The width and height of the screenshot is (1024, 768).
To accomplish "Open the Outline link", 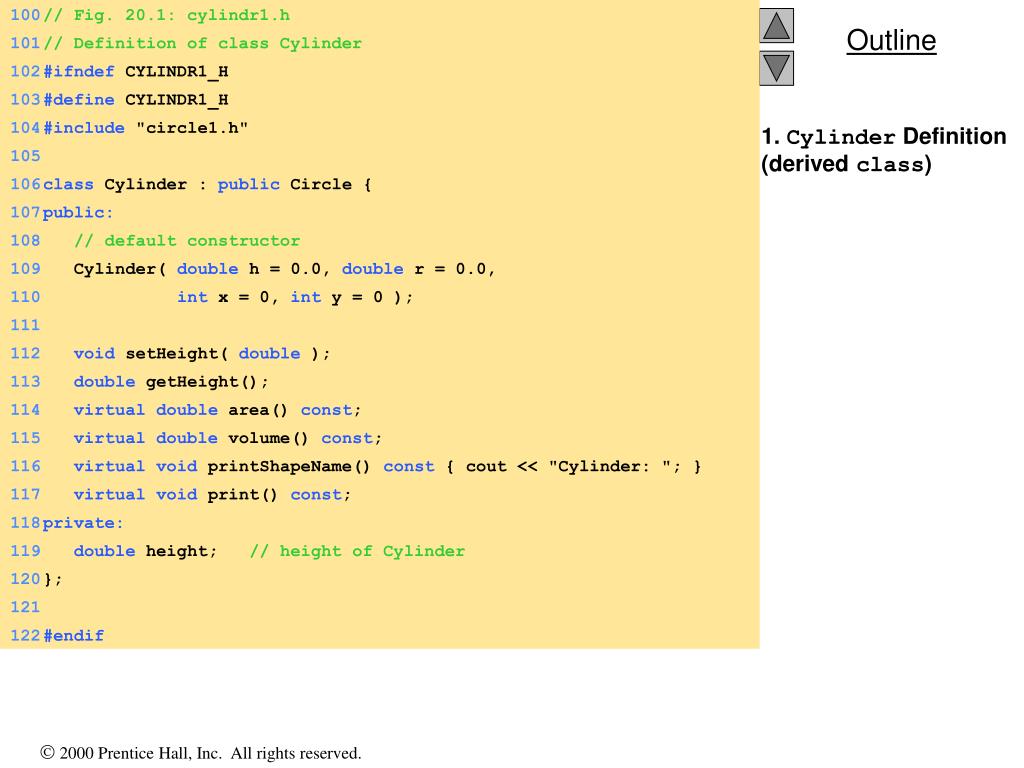I will click(891, 40).
